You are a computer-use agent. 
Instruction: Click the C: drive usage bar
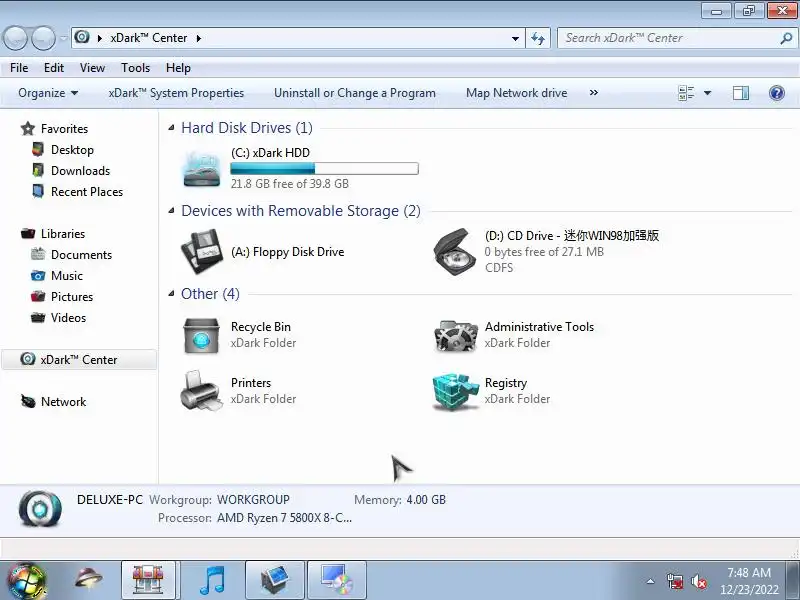pos(324,168)
